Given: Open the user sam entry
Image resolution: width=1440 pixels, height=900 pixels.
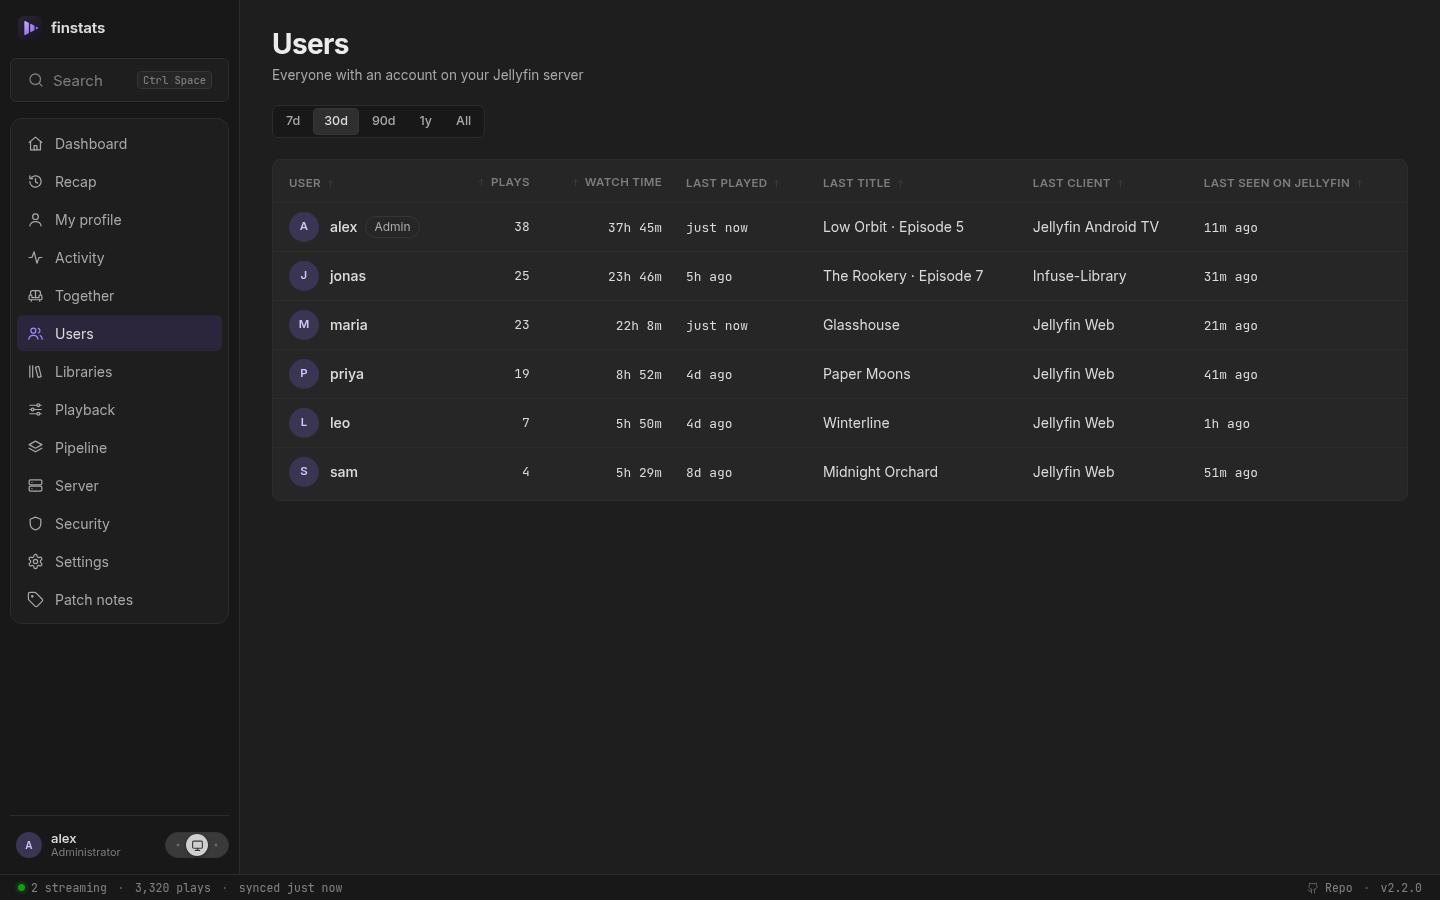Looking at the screenshot, I should click(x=344, y=472).
